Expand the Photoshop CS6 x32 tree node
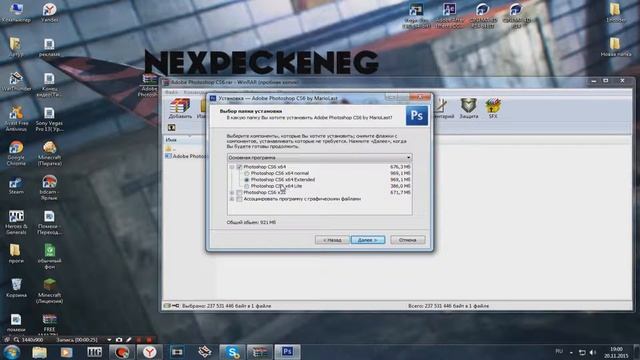 tap(232, 193)
